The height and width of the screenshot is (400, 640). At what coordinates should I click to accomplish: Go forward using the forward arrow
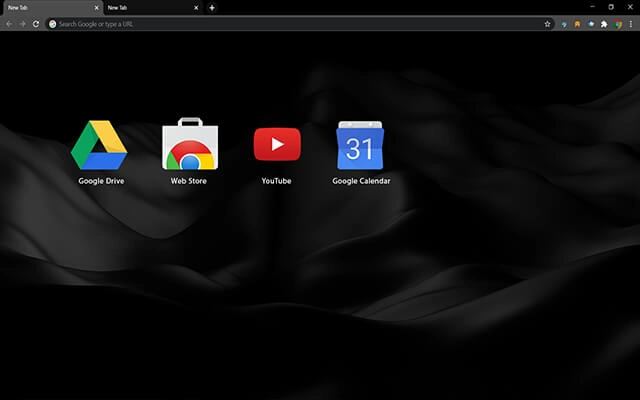pyautogui.click(x=22, y=24)
